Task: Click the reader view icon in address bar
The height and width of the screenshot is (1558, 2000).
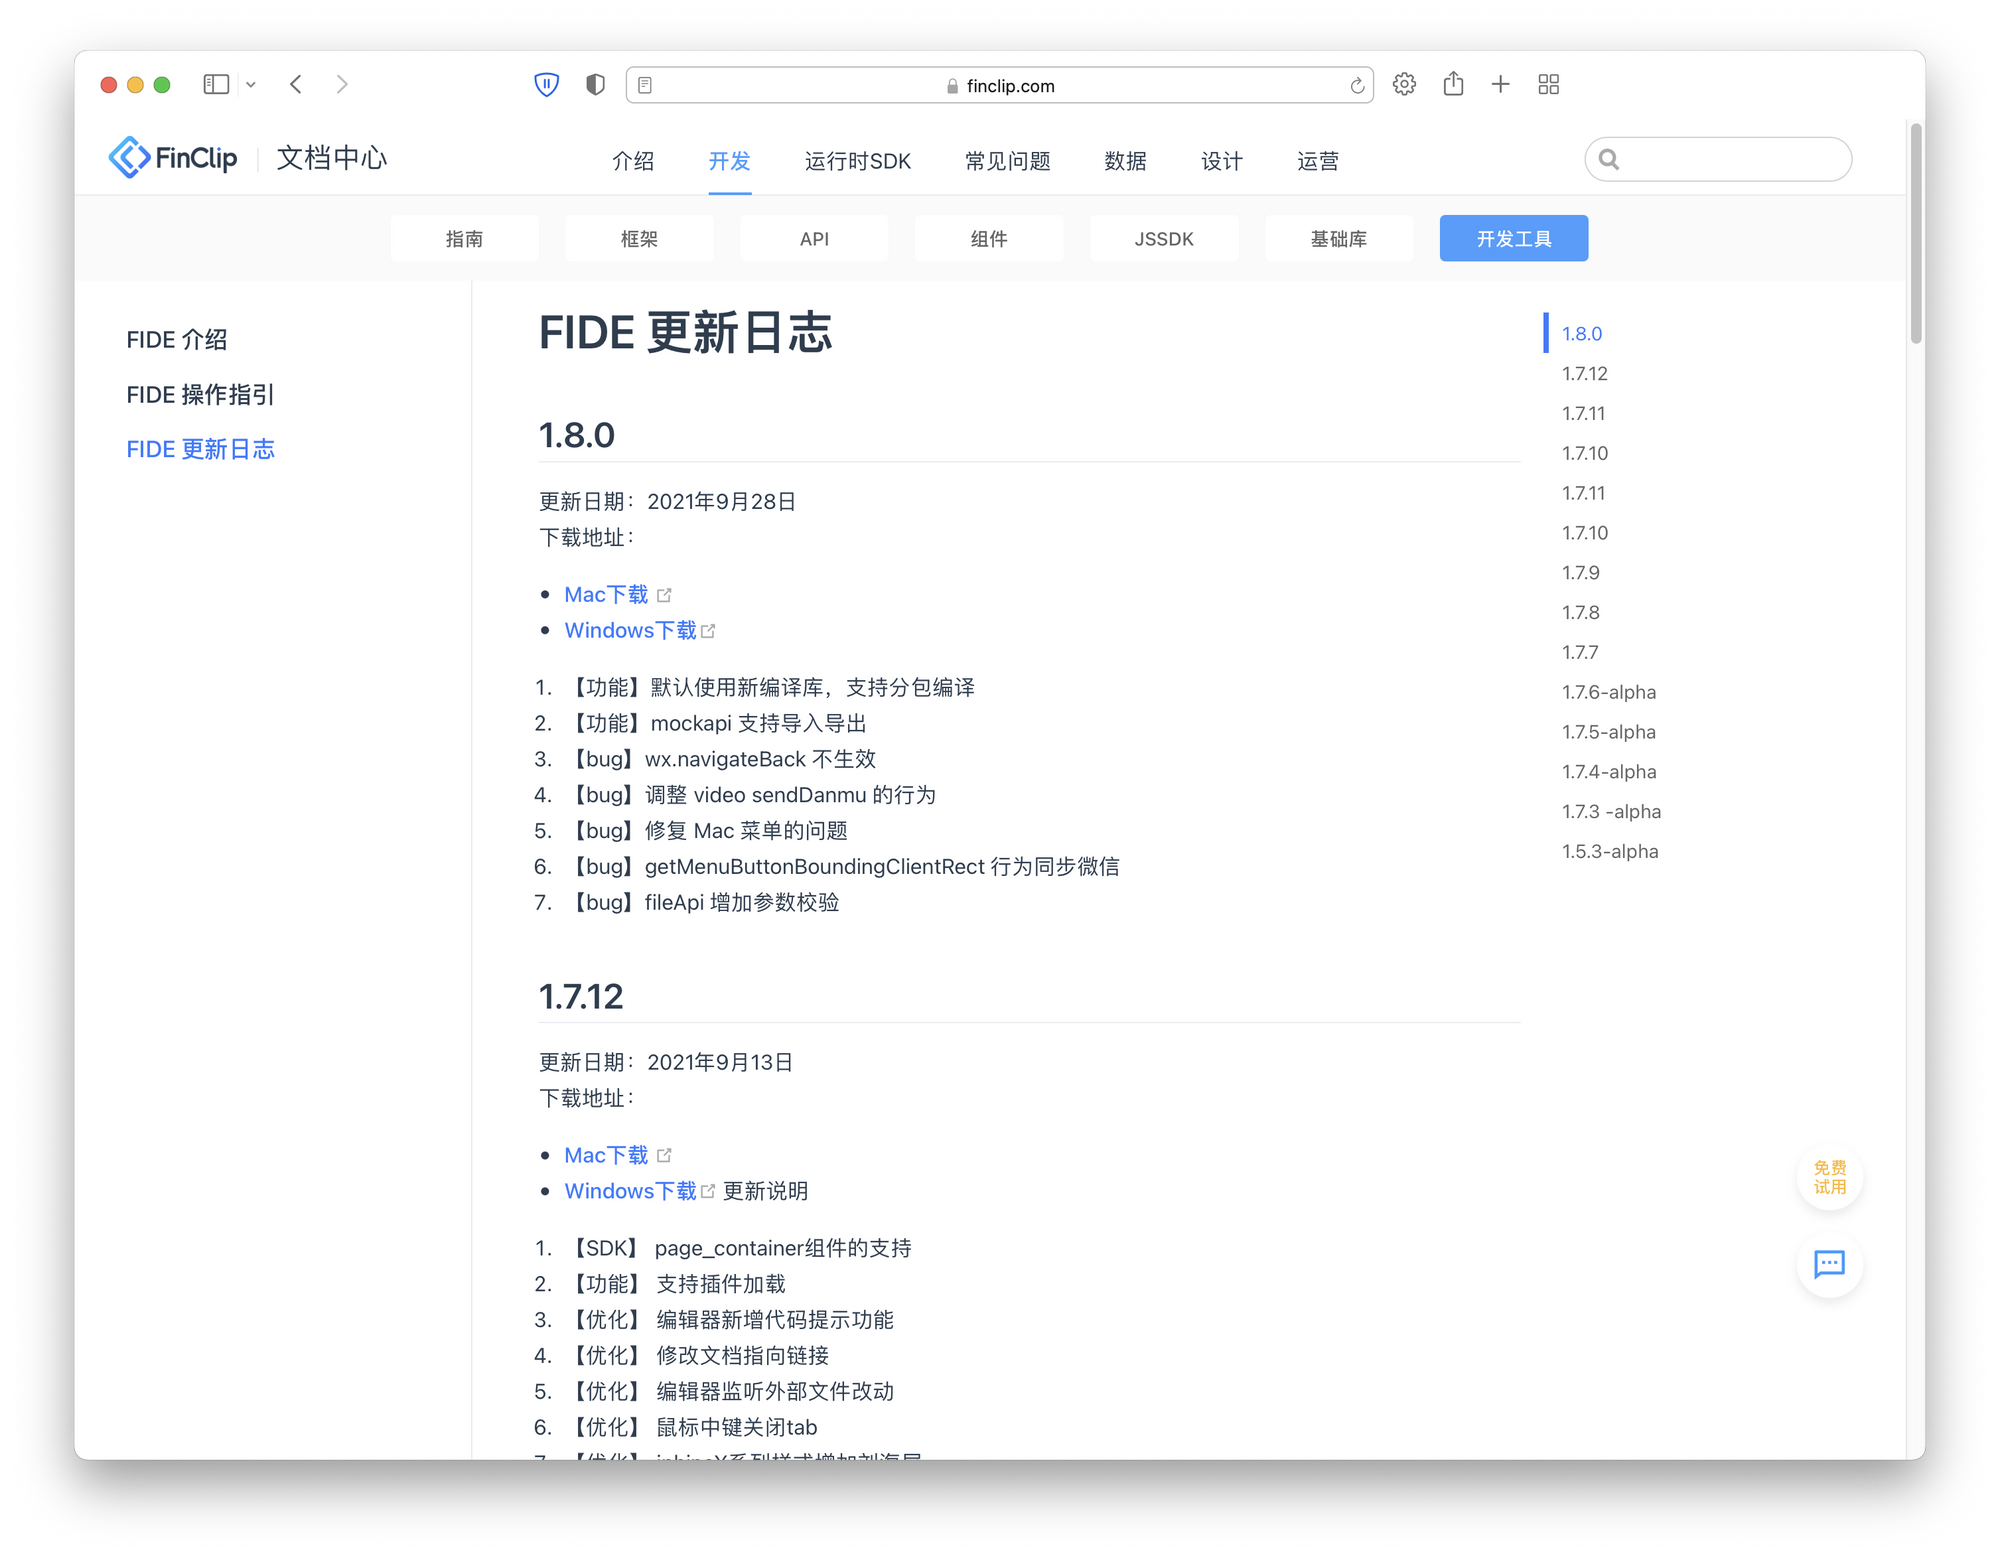Action: (x=645, y=86)
